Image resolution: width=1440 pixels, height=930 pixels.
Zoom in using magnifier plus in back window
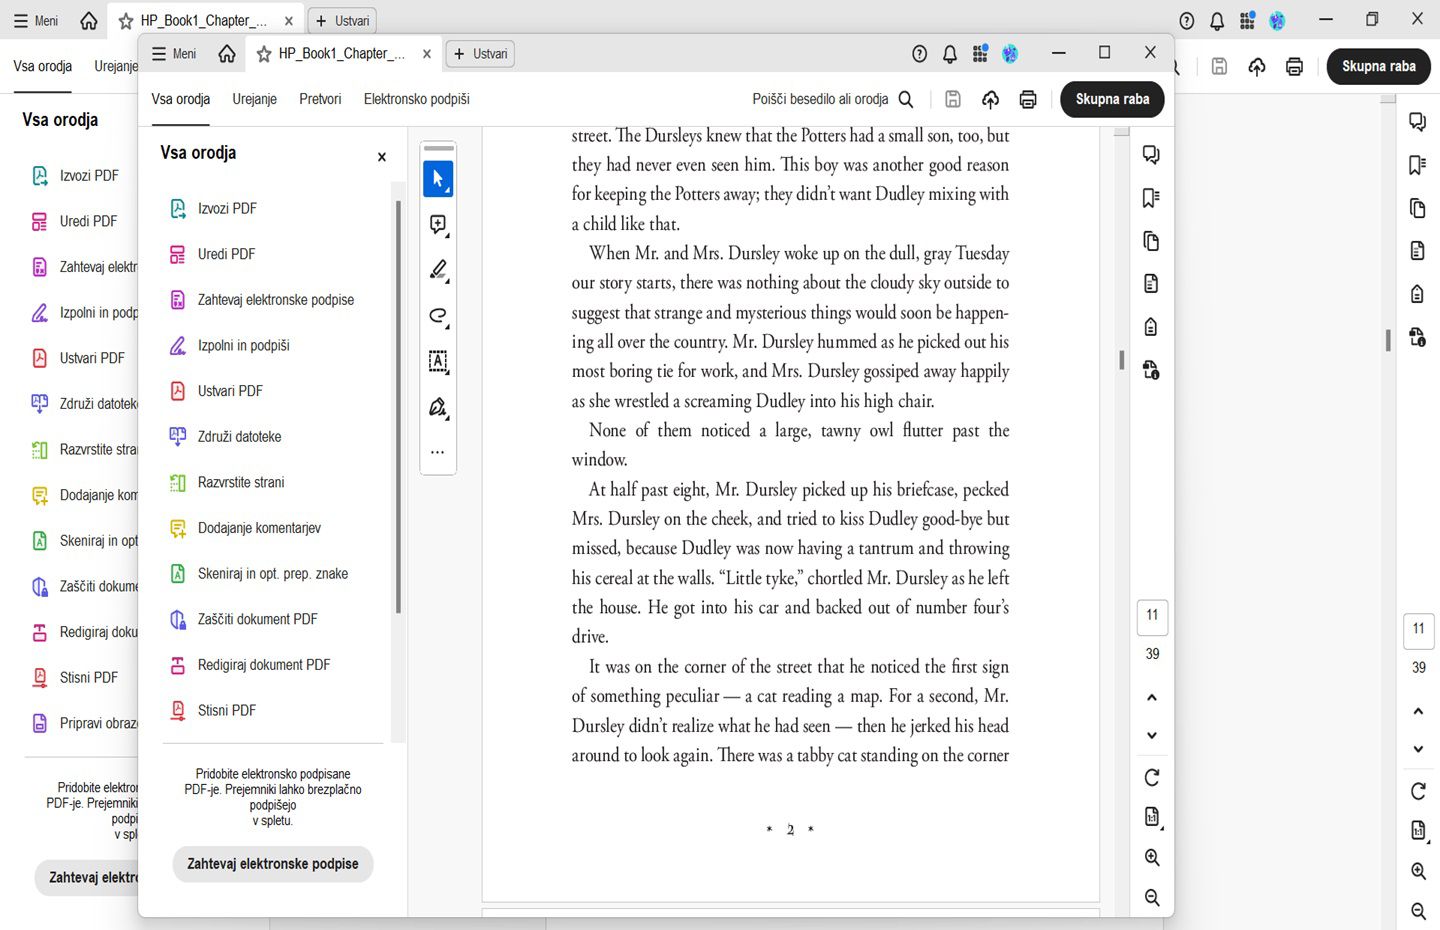(1418, 871)
